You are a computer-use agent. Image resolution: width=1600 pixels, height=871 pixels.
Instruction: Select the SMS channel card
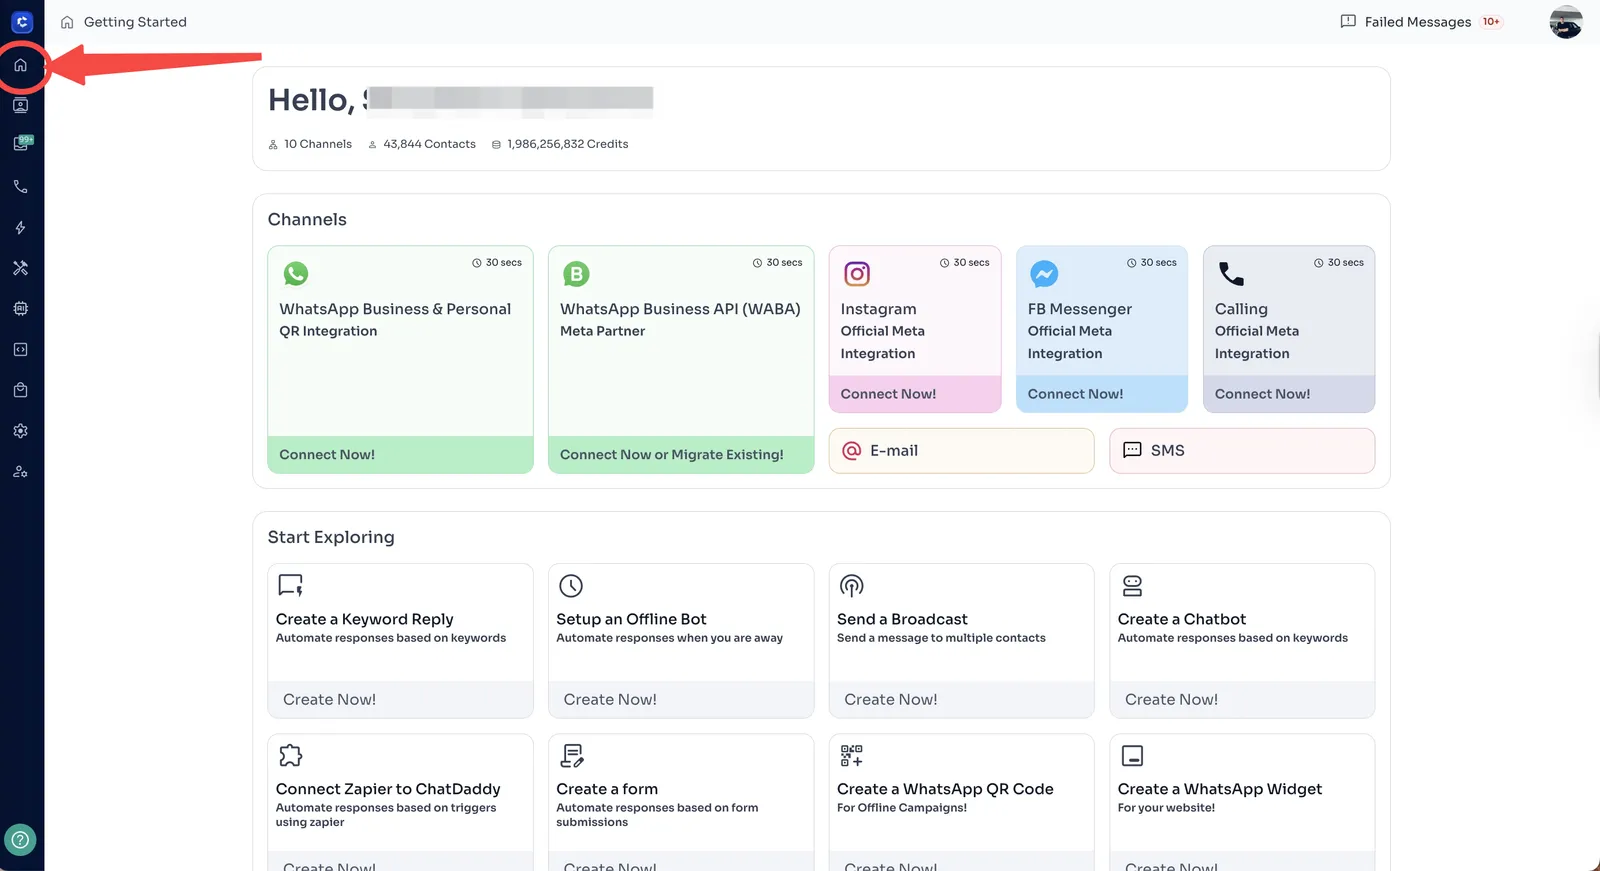[x=1241, y=451]
